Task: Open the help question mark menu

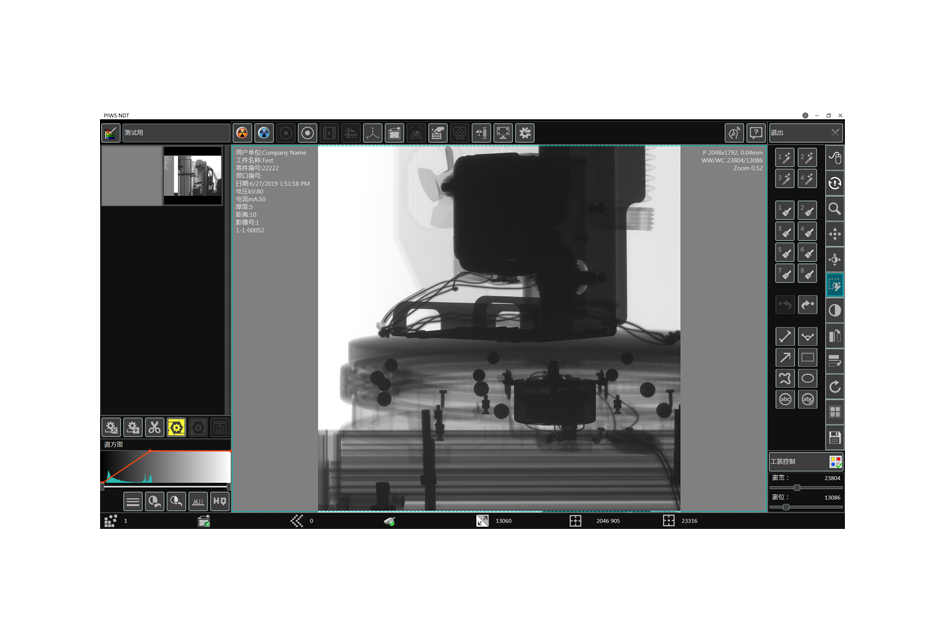Action: click(x=756, y=133)
